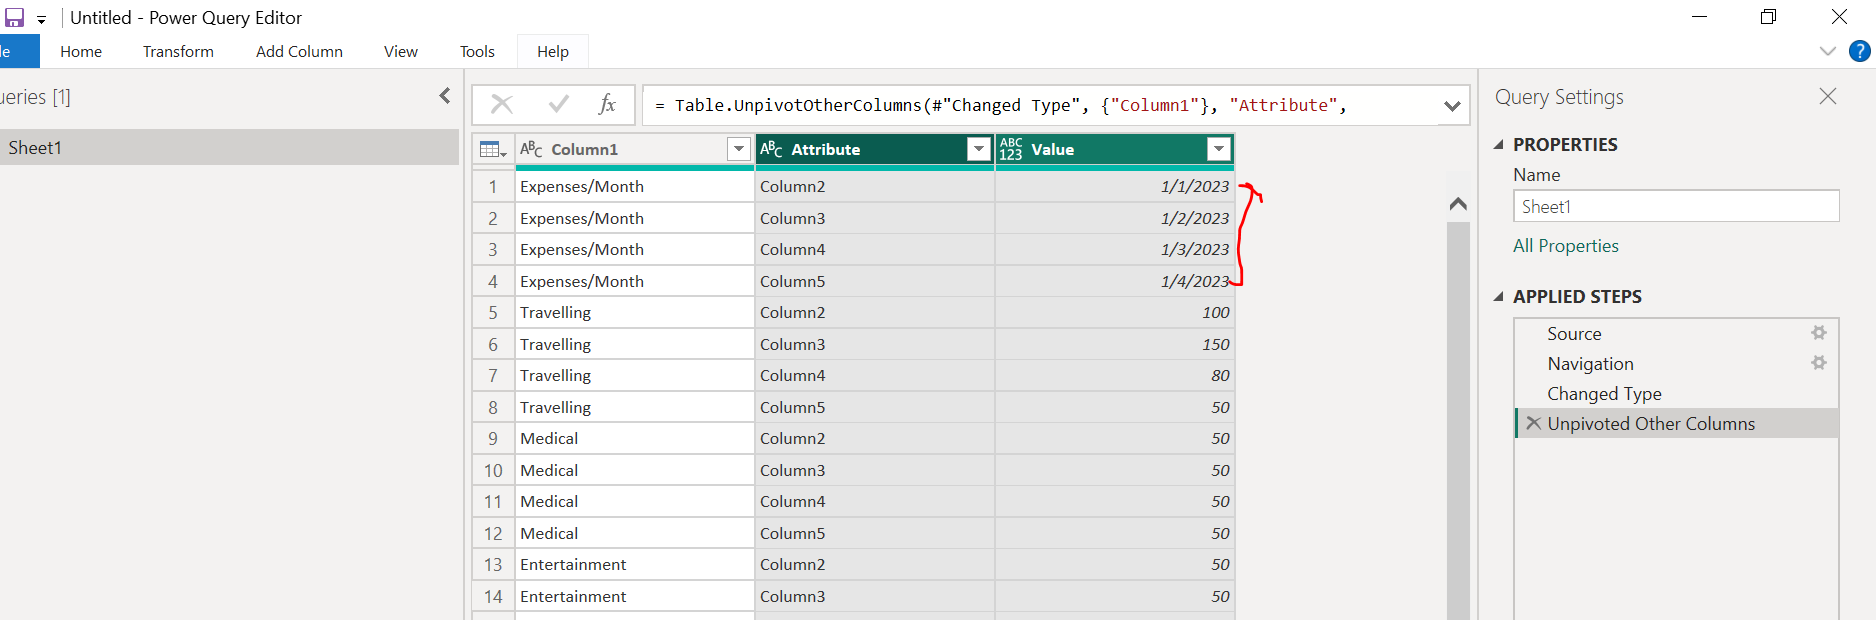
Task: Select the Sheet1 query in the Queries pane
Action: 229,147
